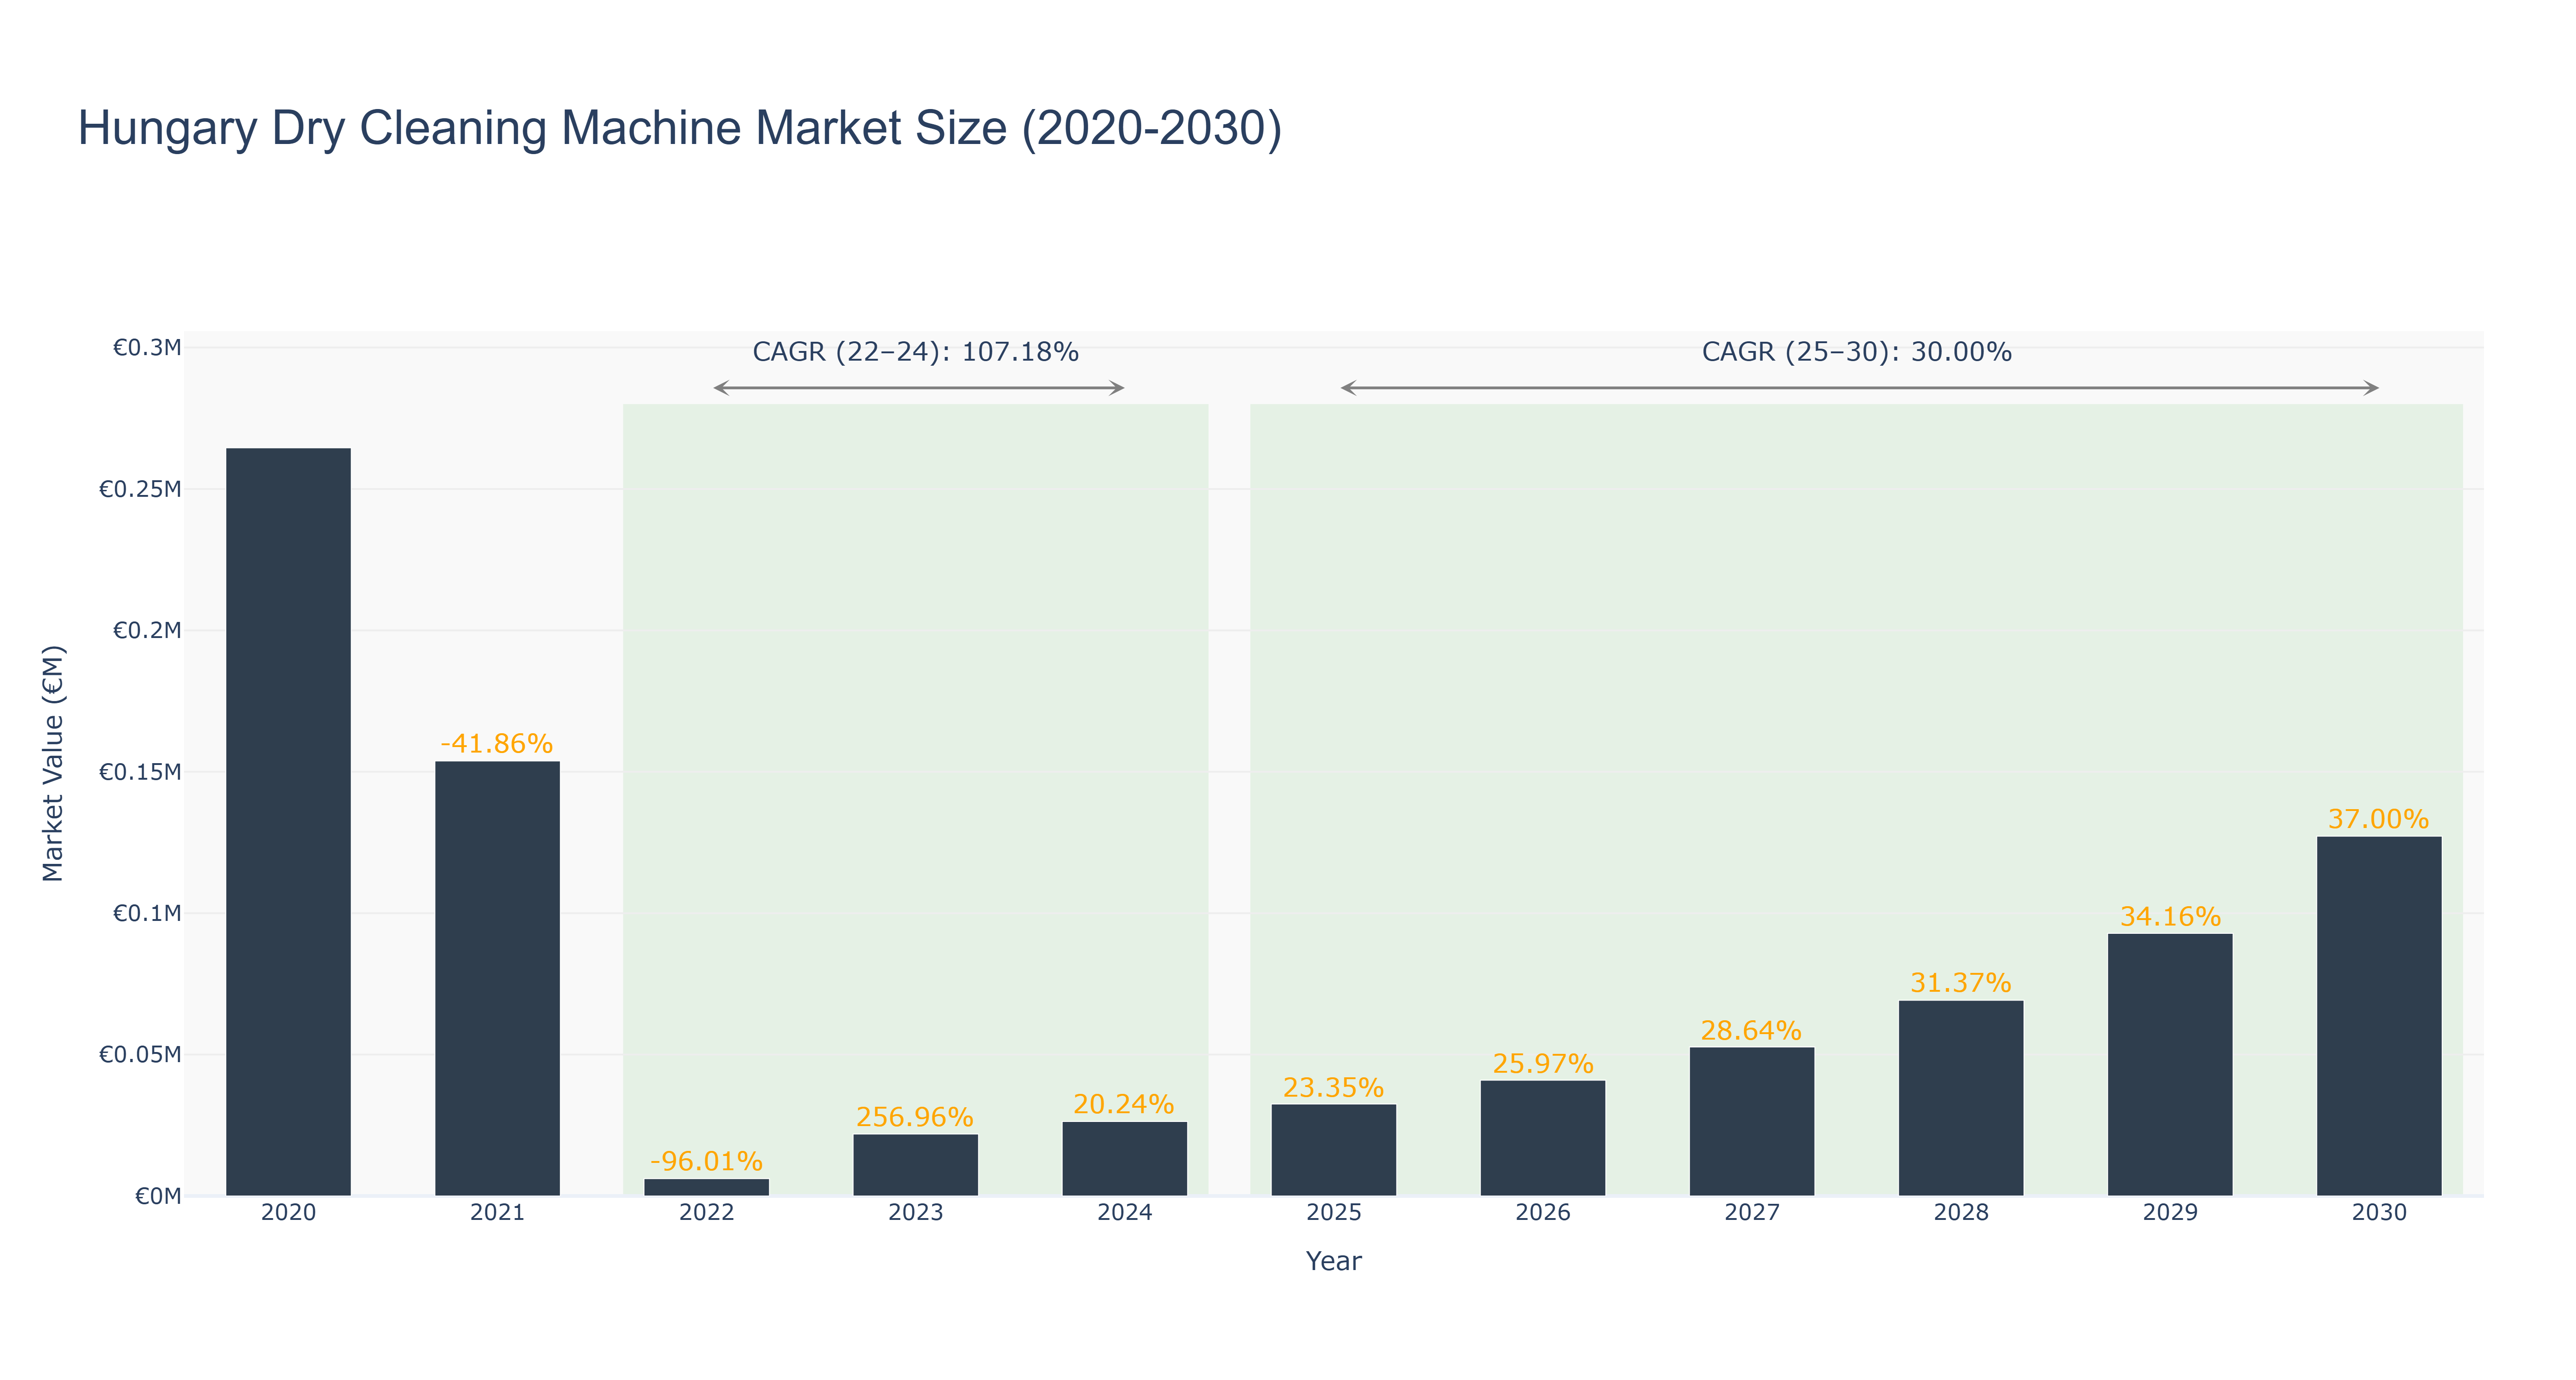This screenshot has height=1380, width=2576.
Task: Click the 20.24% growth label
Action: pyautogui.click(x=1124, y=1104)
